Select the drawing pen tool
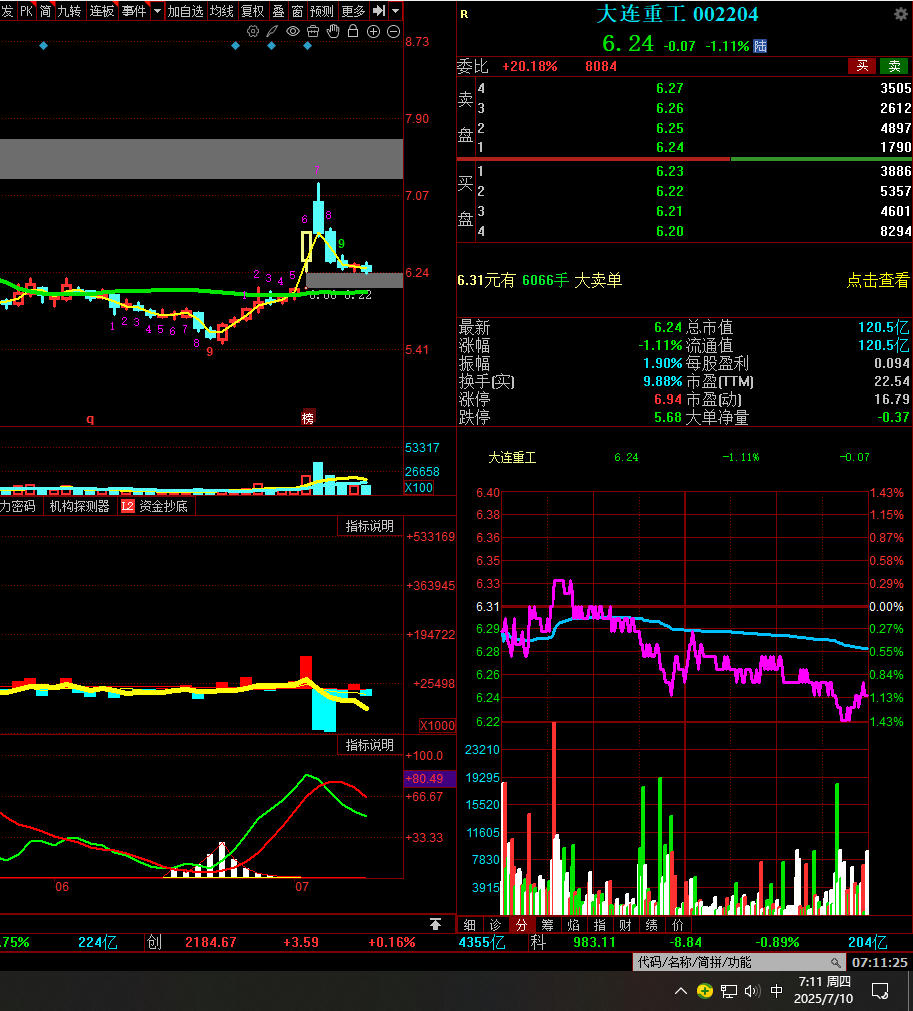 273,31
